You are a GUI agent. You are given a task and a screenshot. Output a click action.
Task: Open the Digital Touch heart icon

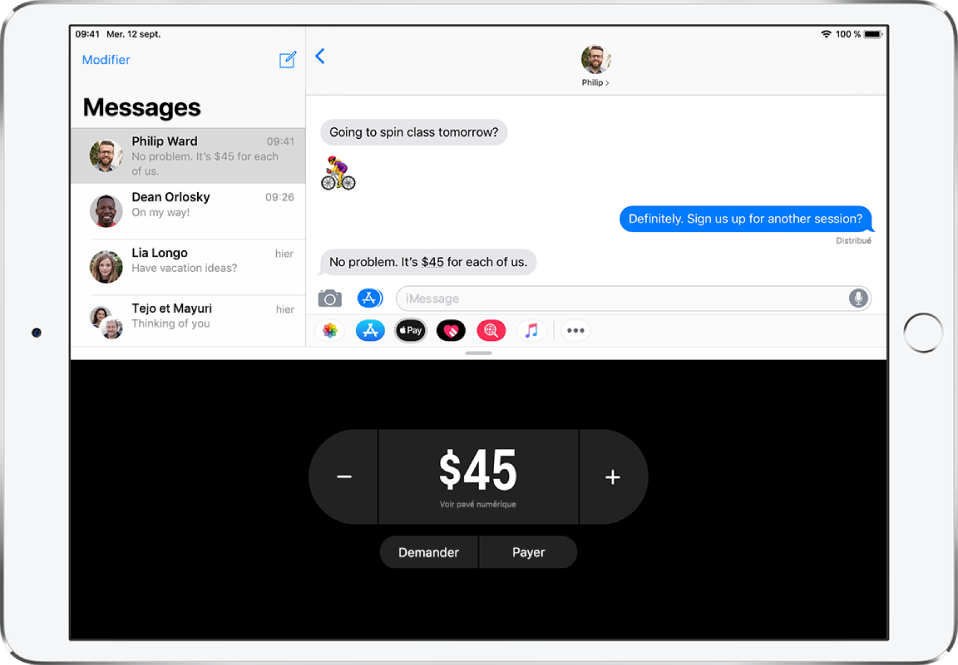451,331
